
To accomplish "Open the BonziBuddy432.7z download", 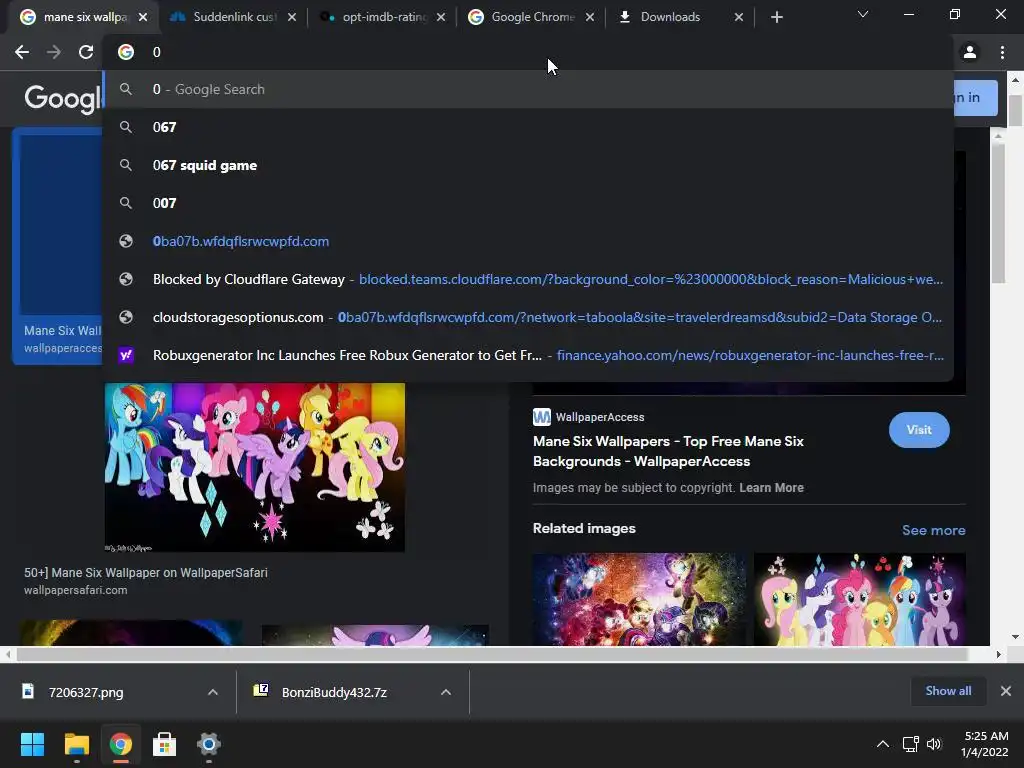I will coord(334,692).
